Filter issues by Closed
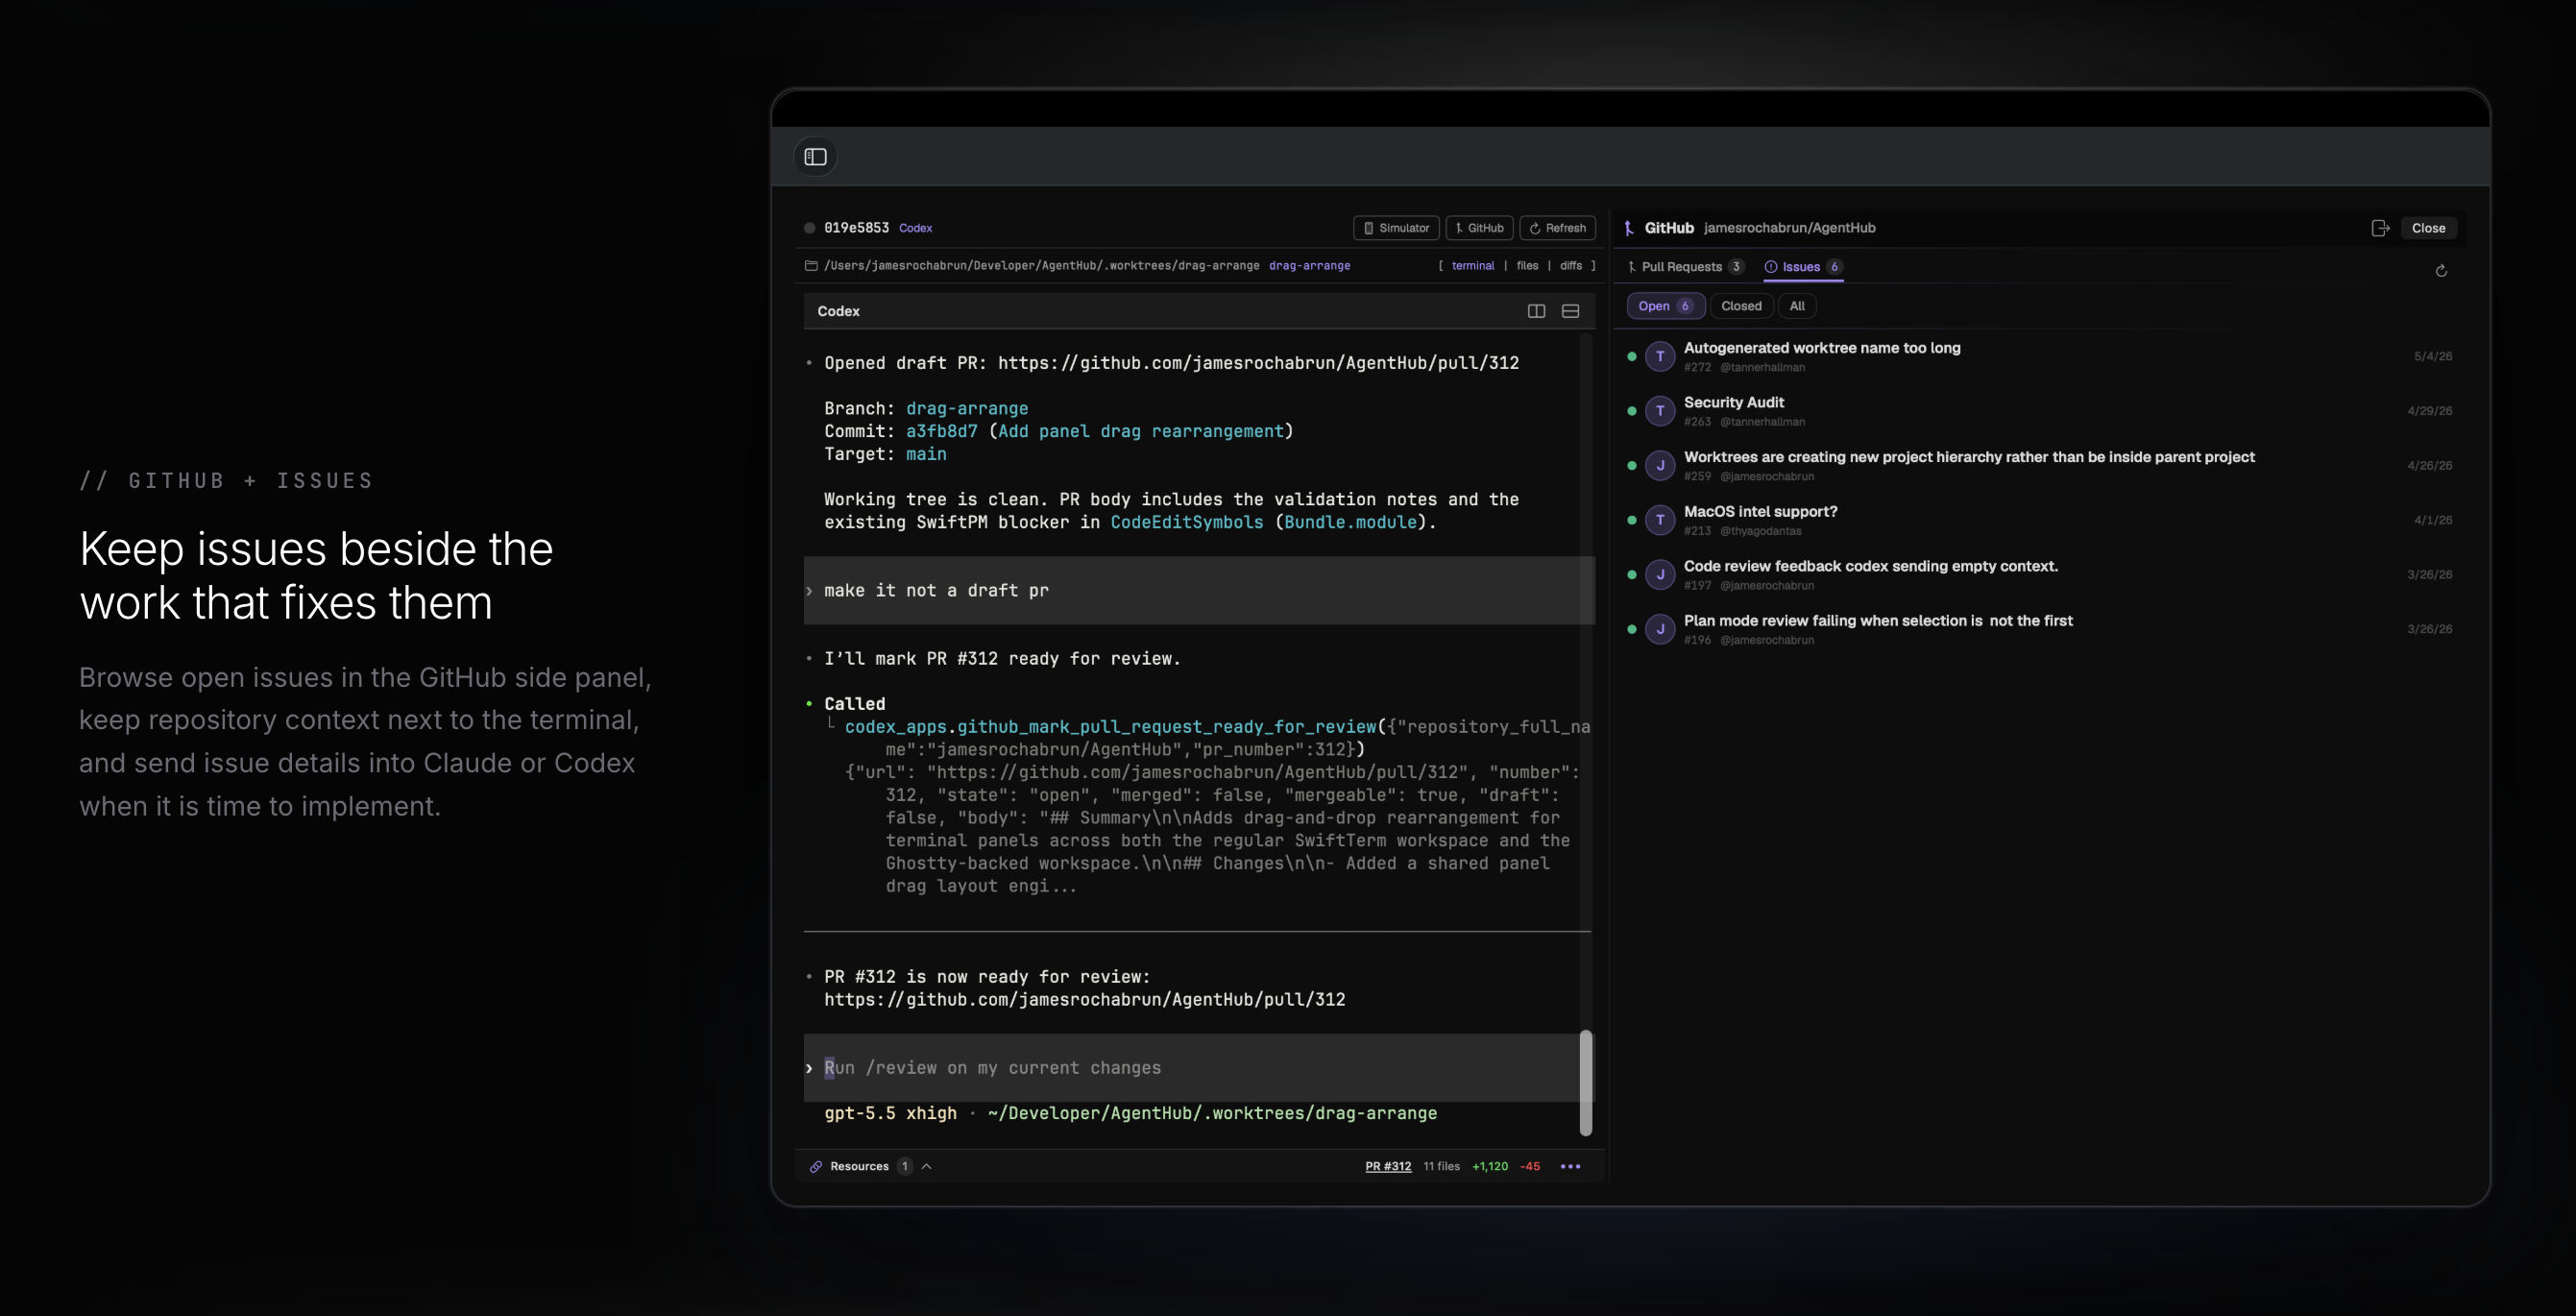2576x1316 pixels. pyautogui.click(x=1741, y=306)
